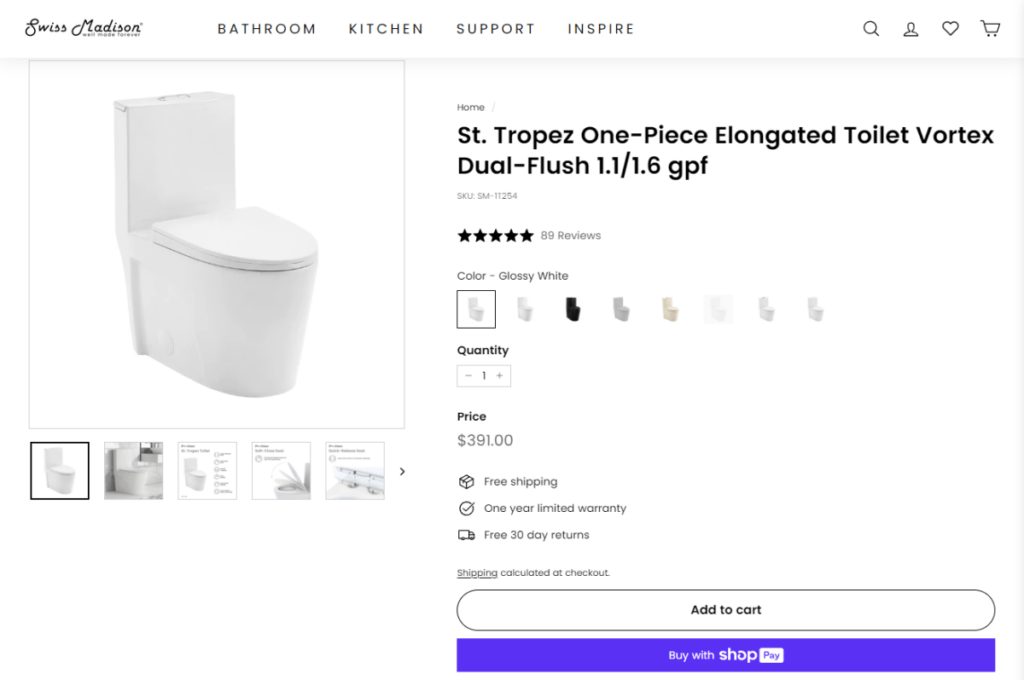Open the INSPIRE menu
Screen dimensions: 1024x680
601,28
